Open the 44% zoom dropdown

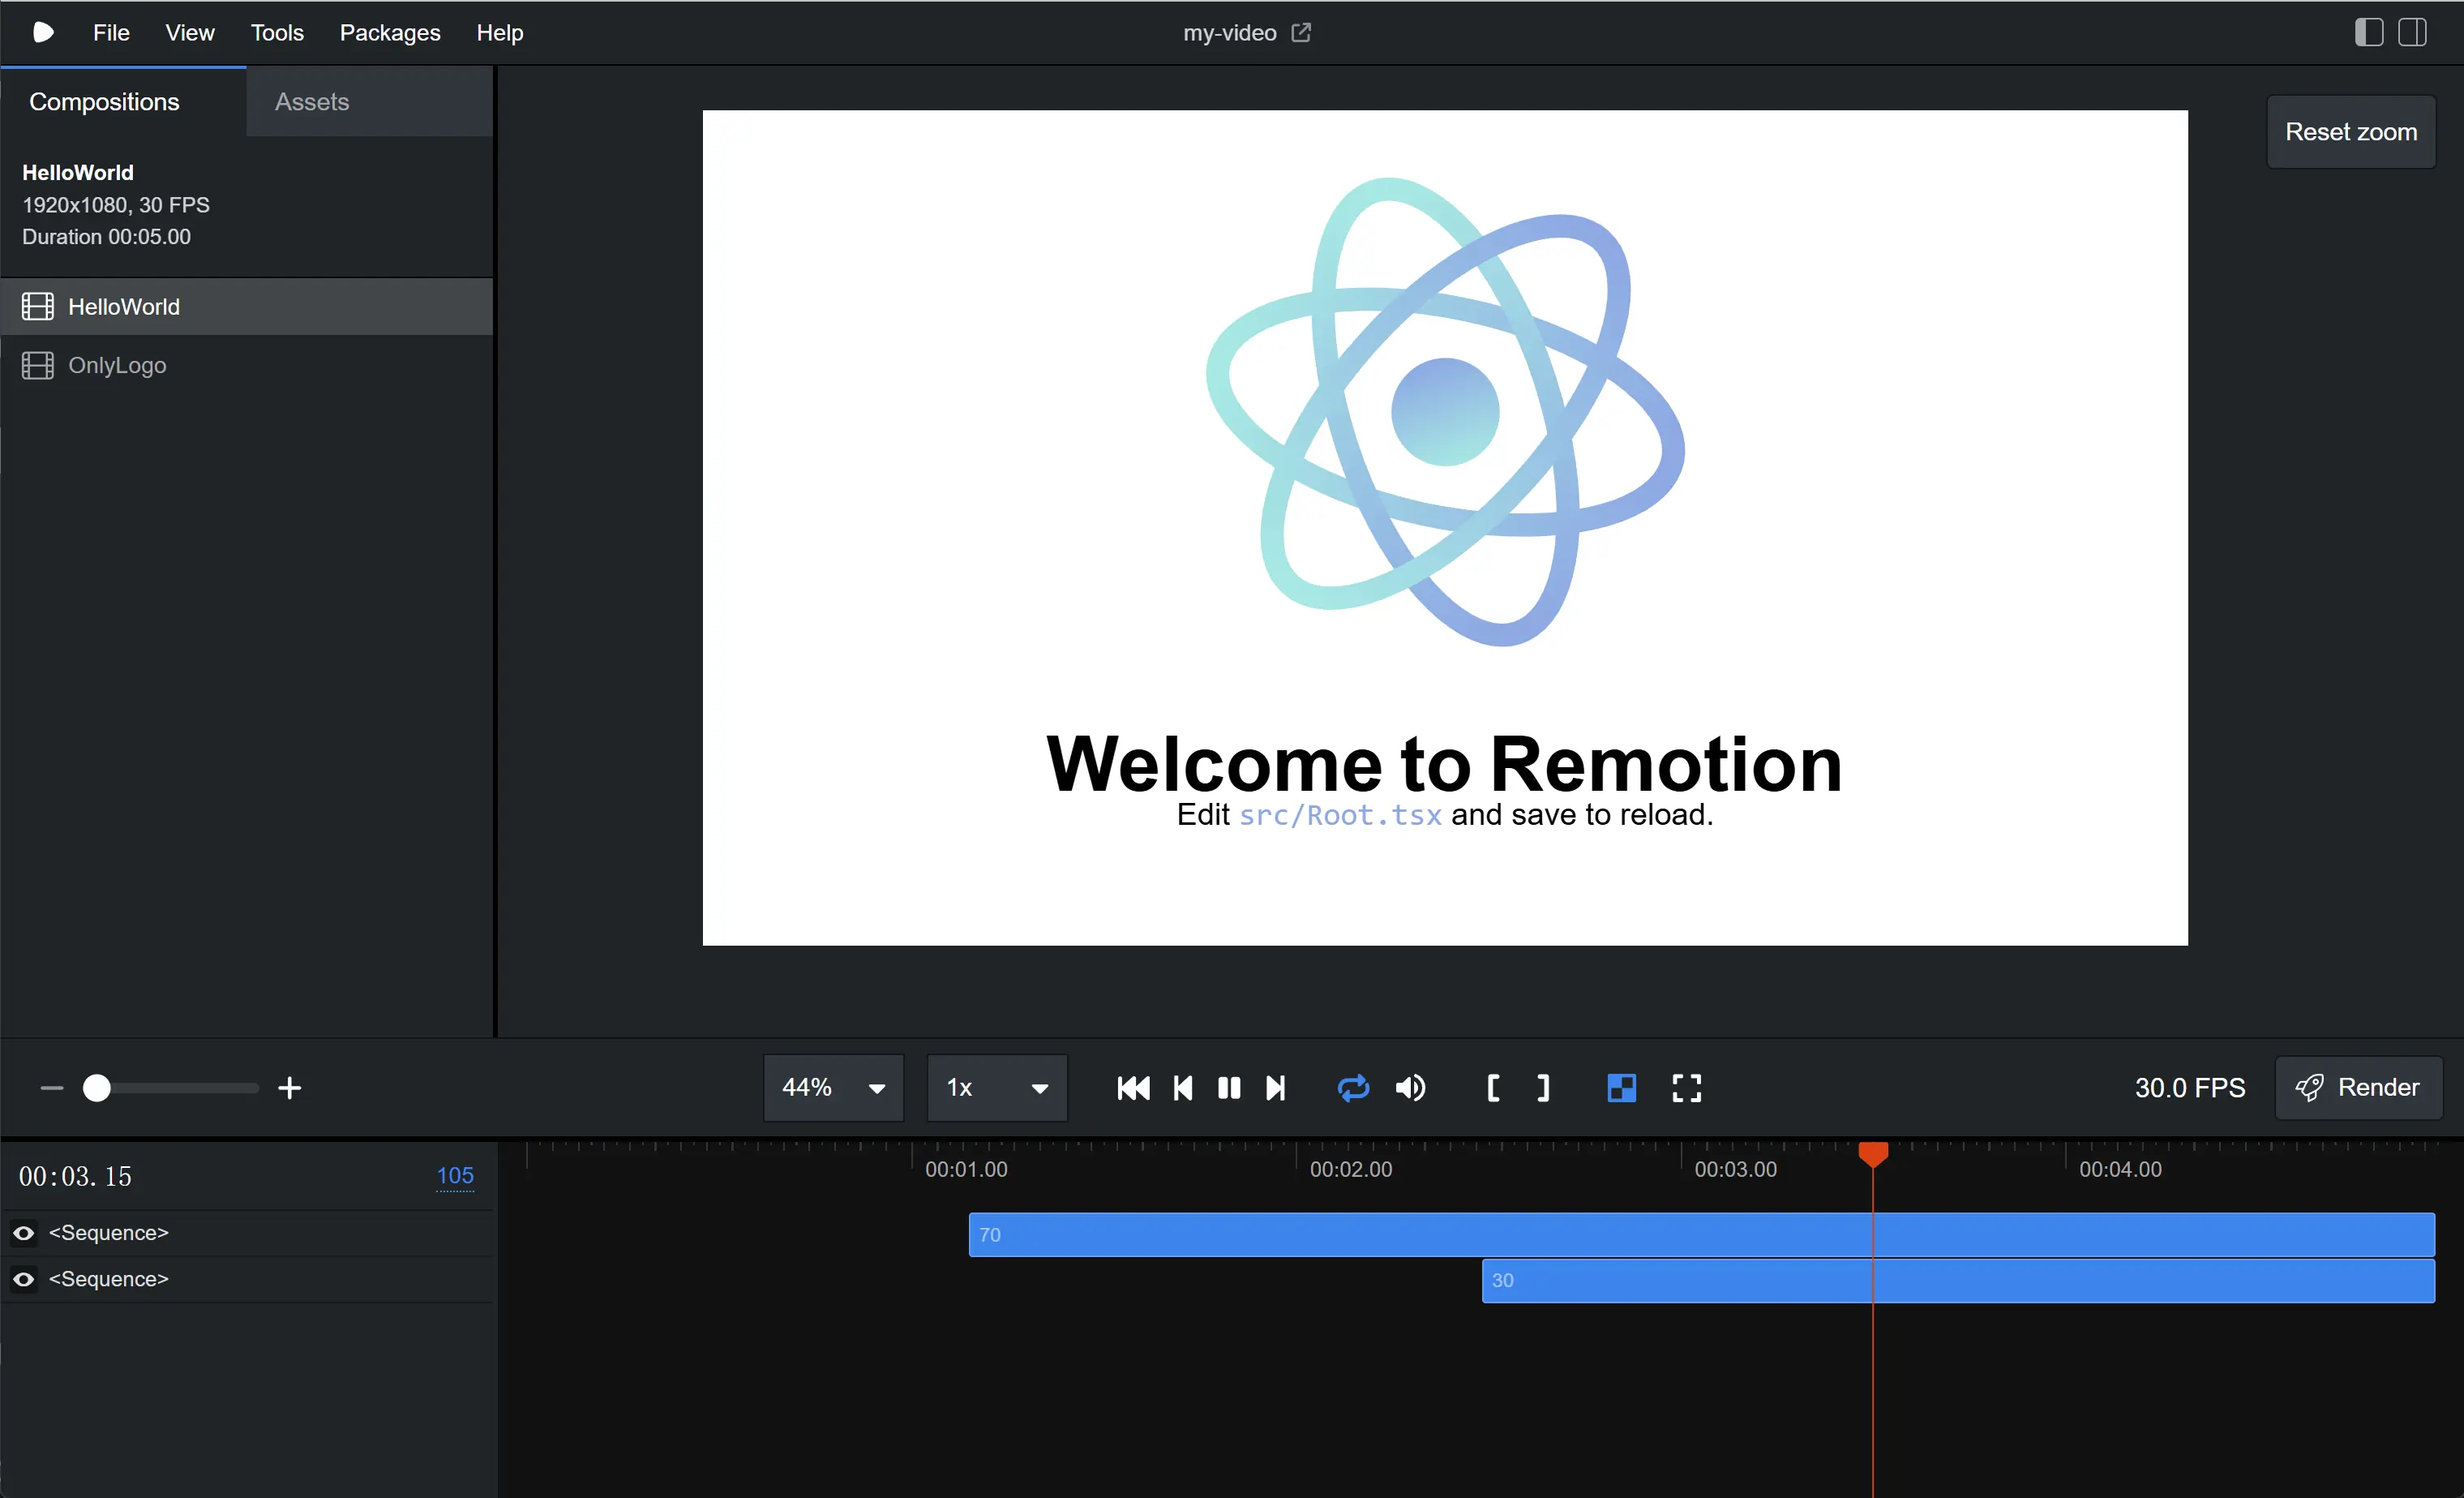833,1088
